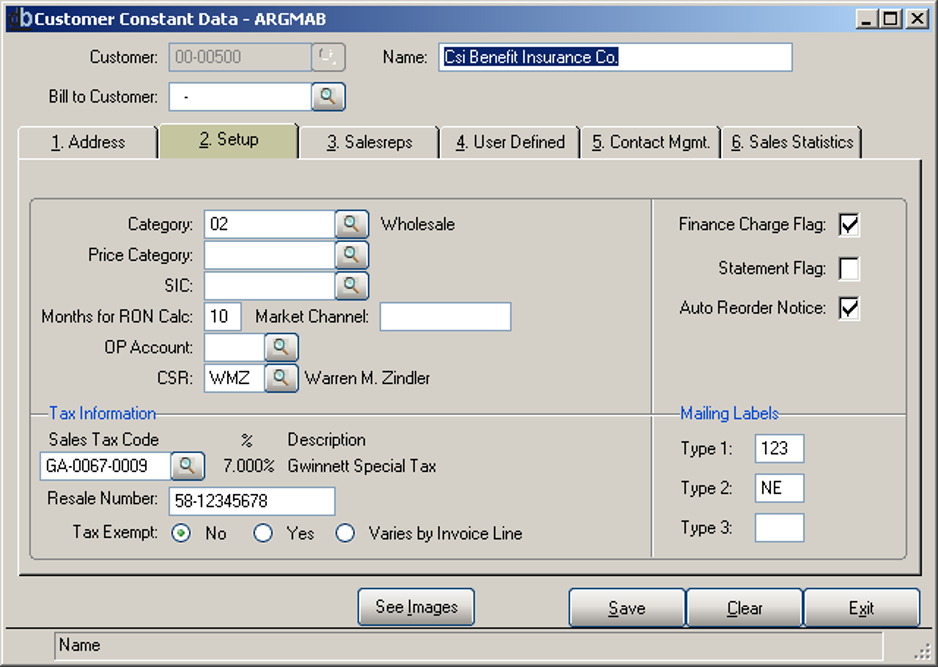Switch to the Setup tab

[x=229, y=141]
